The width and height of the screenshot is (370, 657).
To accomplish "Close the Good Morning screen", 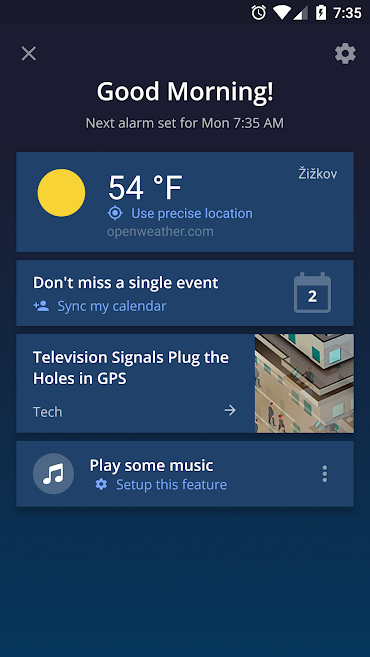I will 29,54.
